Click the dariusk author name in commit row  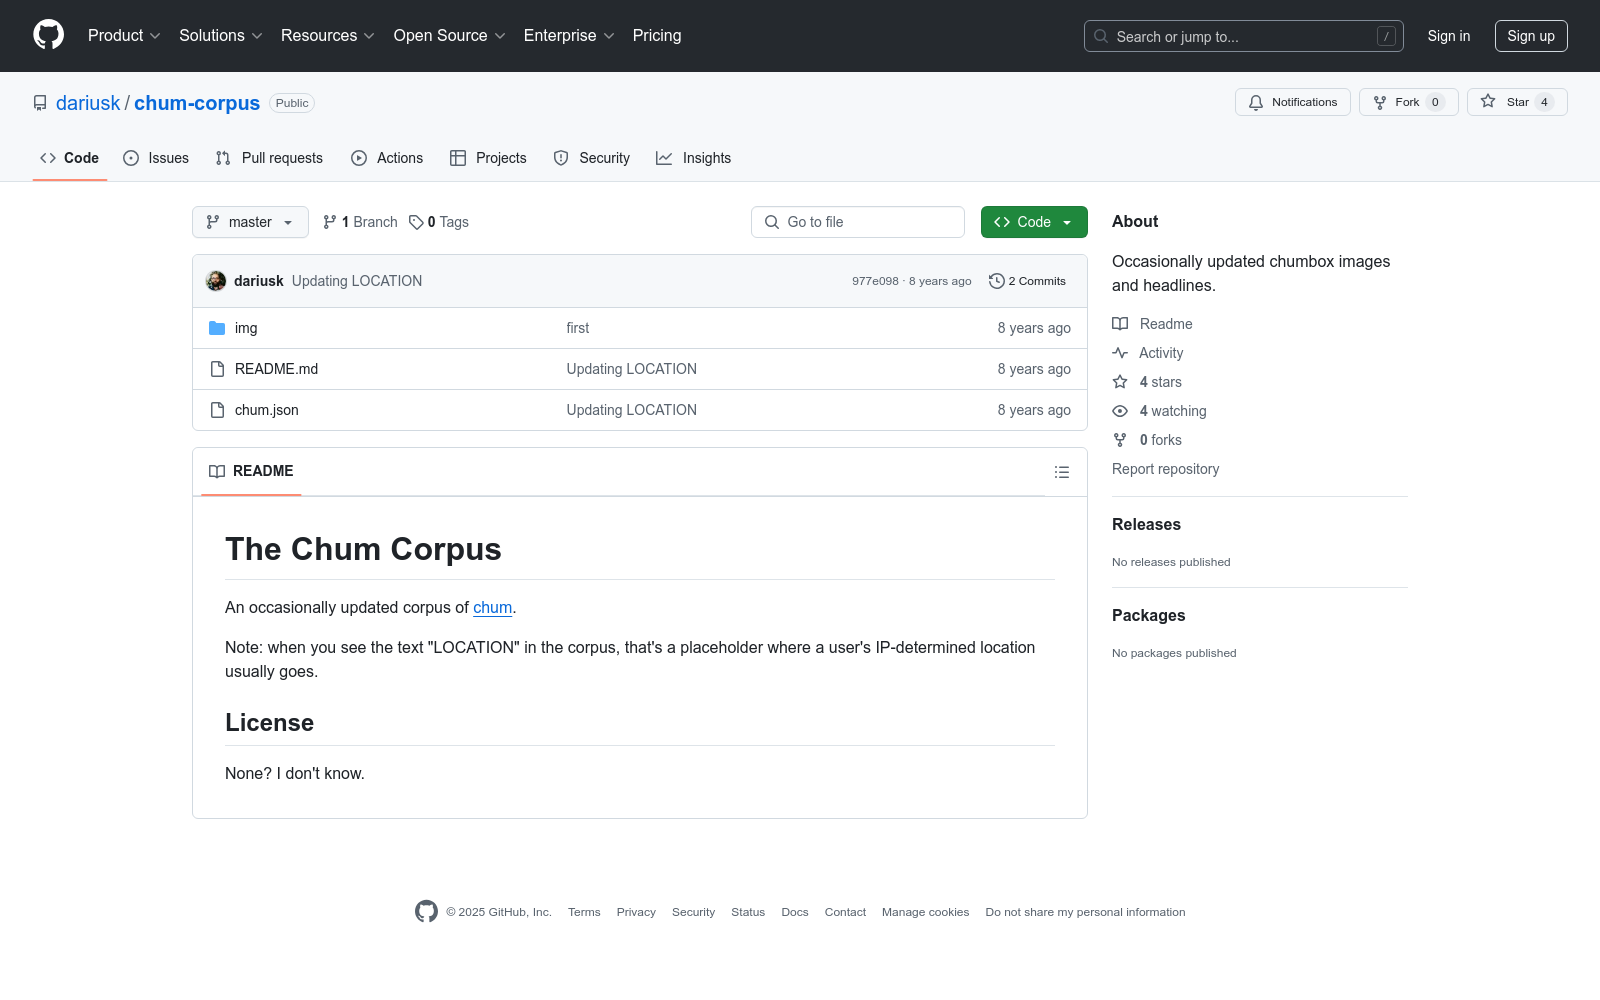[259, 281]
